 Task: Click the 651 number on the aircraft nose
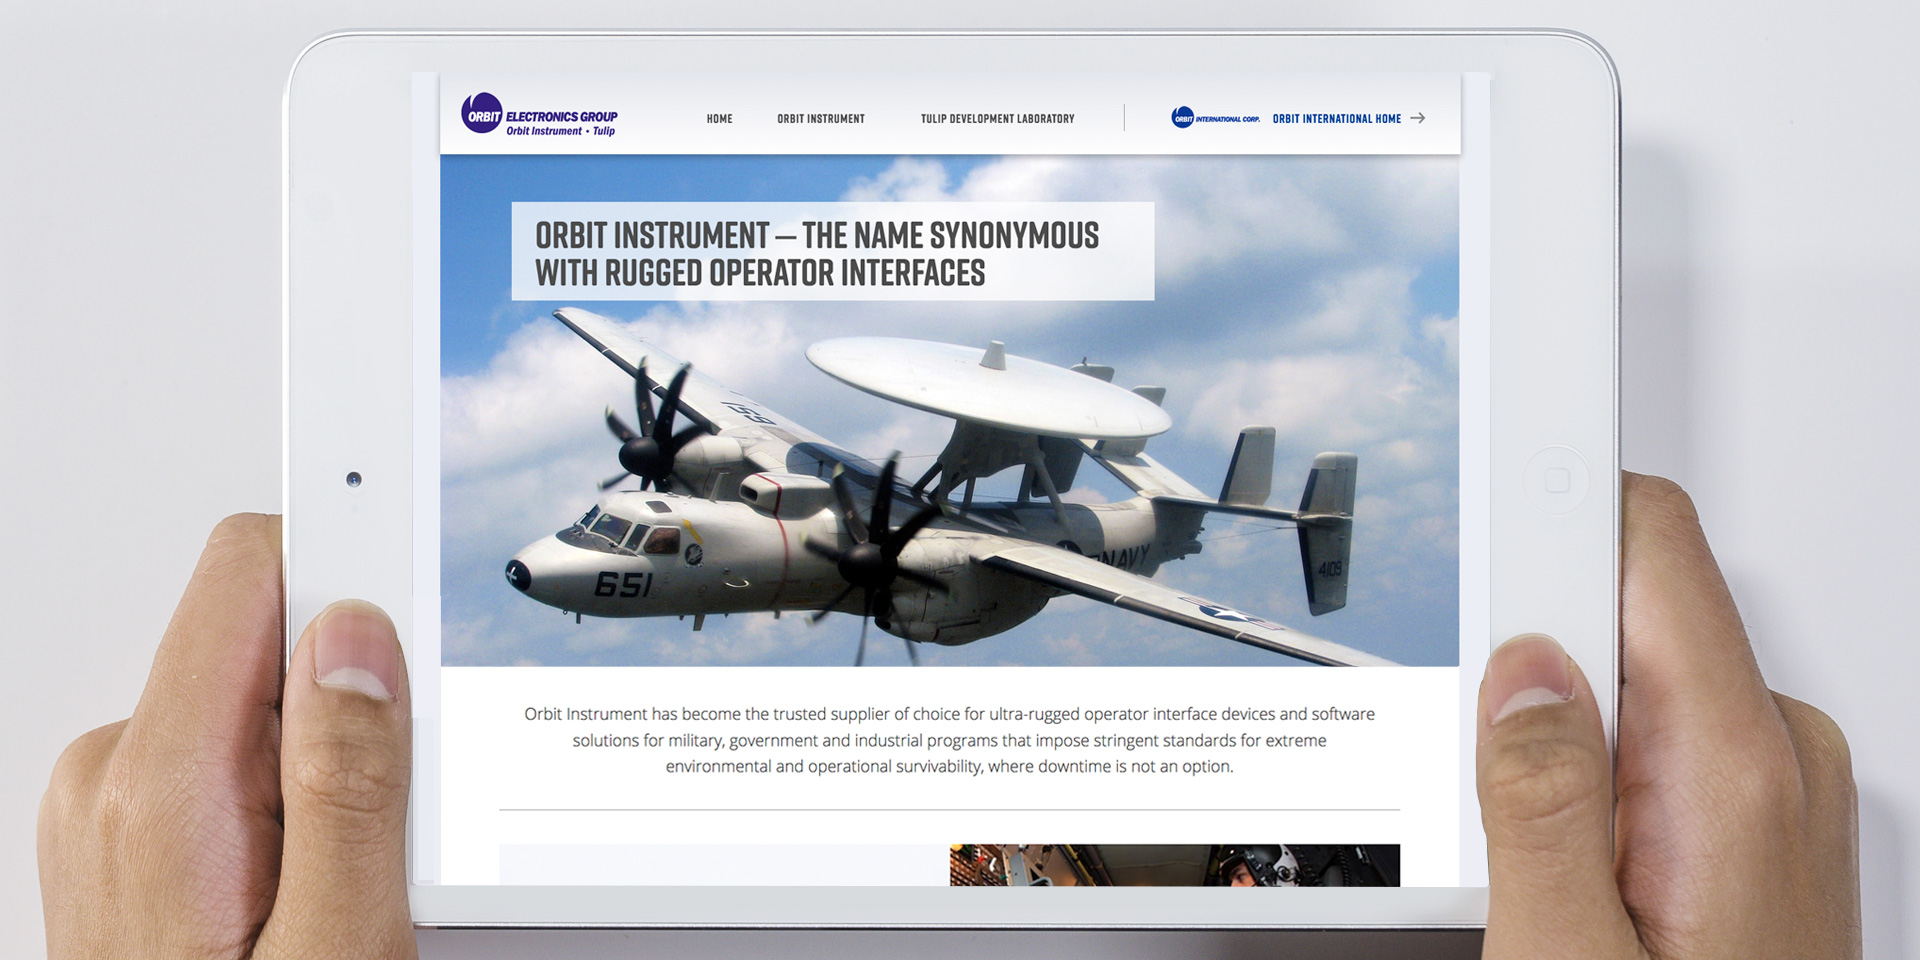(x=623, y=584)
